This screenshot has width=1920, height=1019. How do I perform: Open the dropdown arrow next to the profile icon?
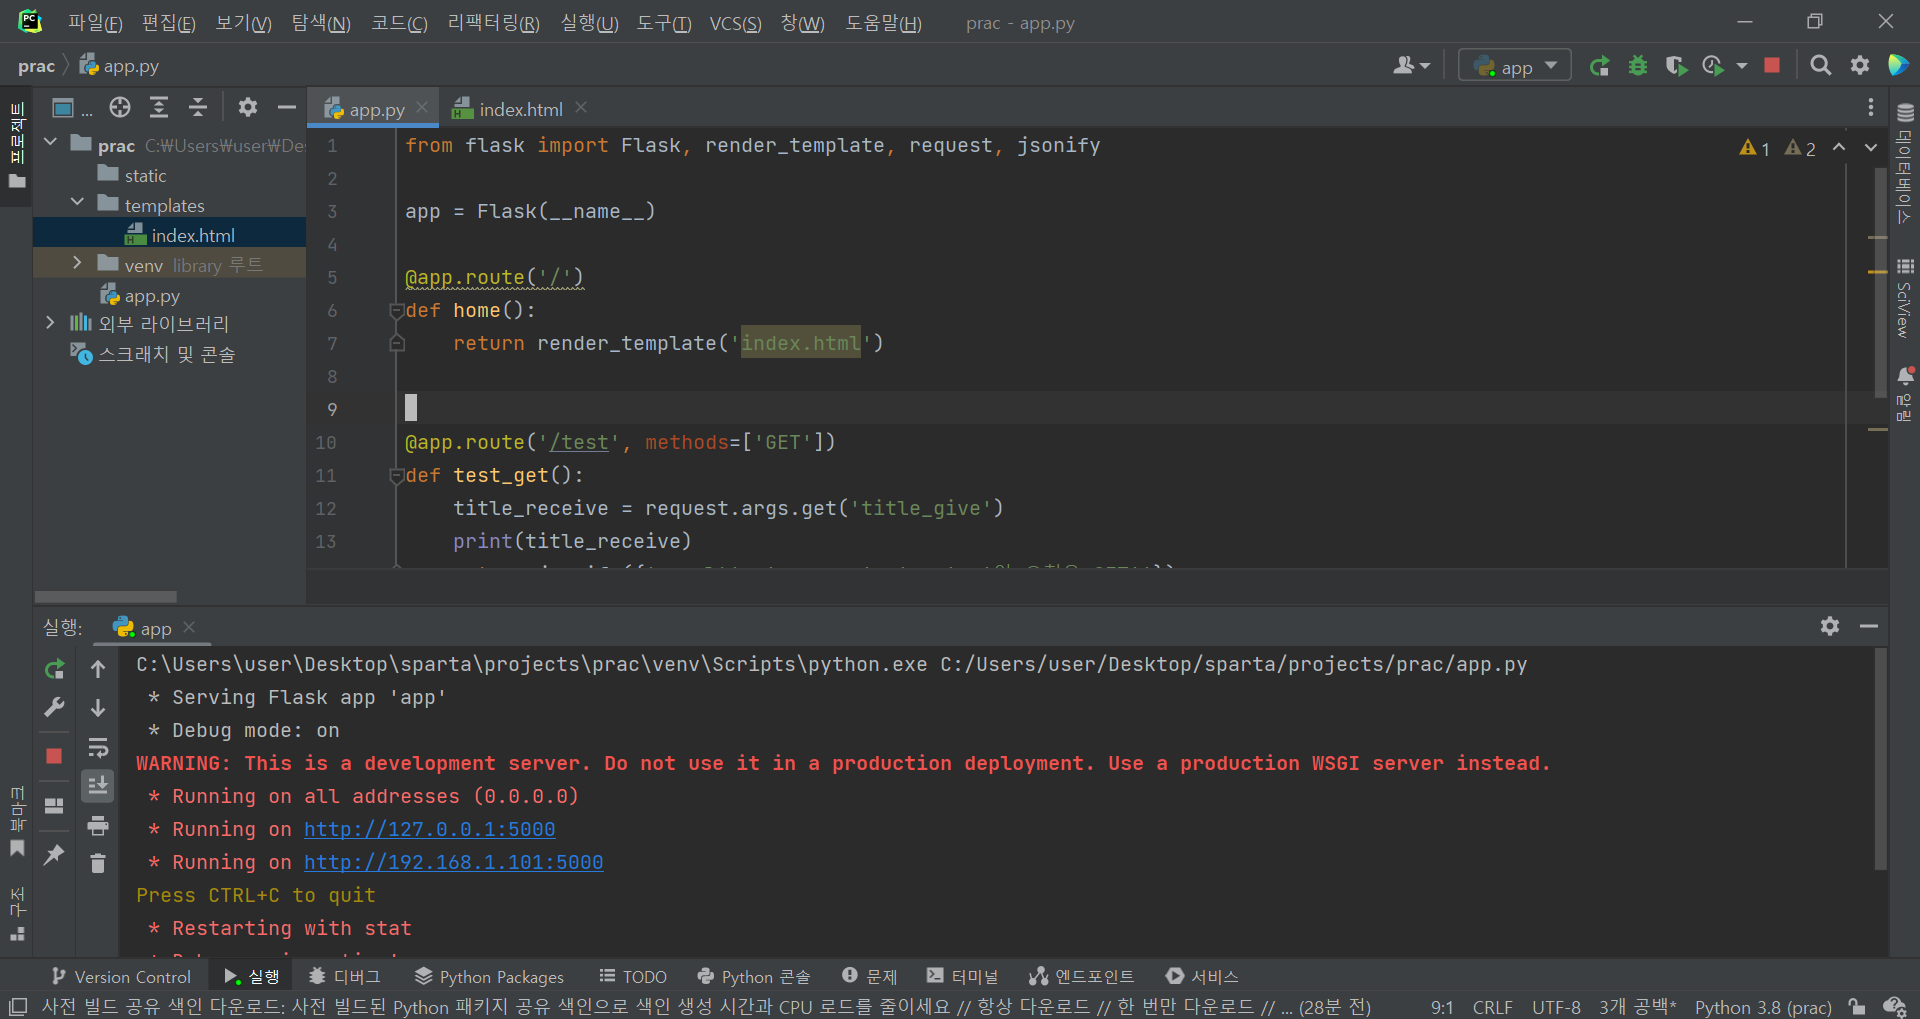click(x=1741, y=66)
